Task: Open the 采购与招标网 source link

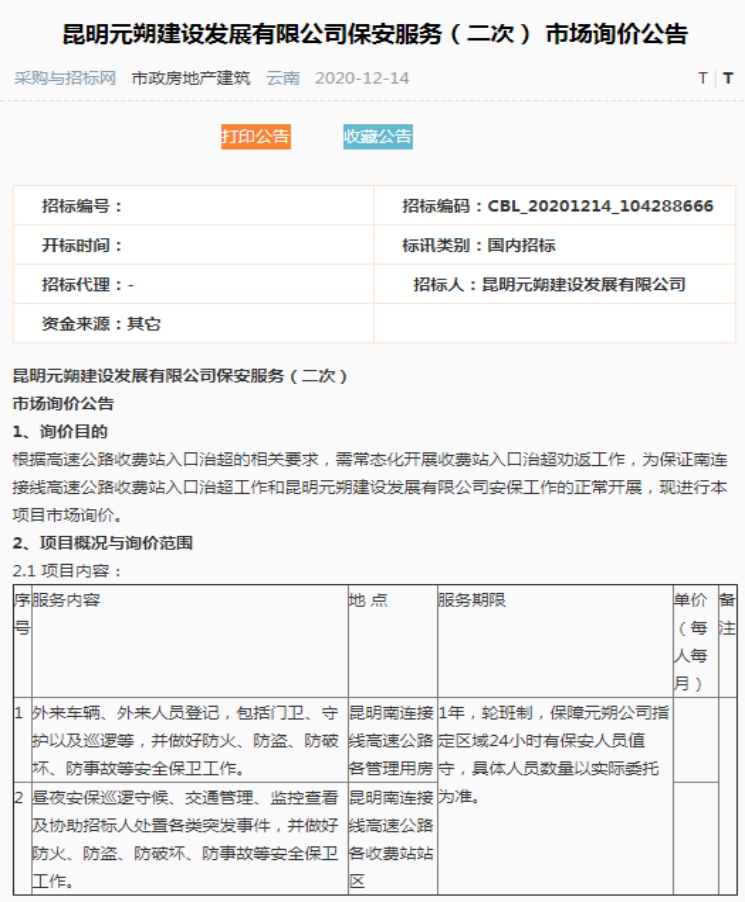Action: point(65,78)
